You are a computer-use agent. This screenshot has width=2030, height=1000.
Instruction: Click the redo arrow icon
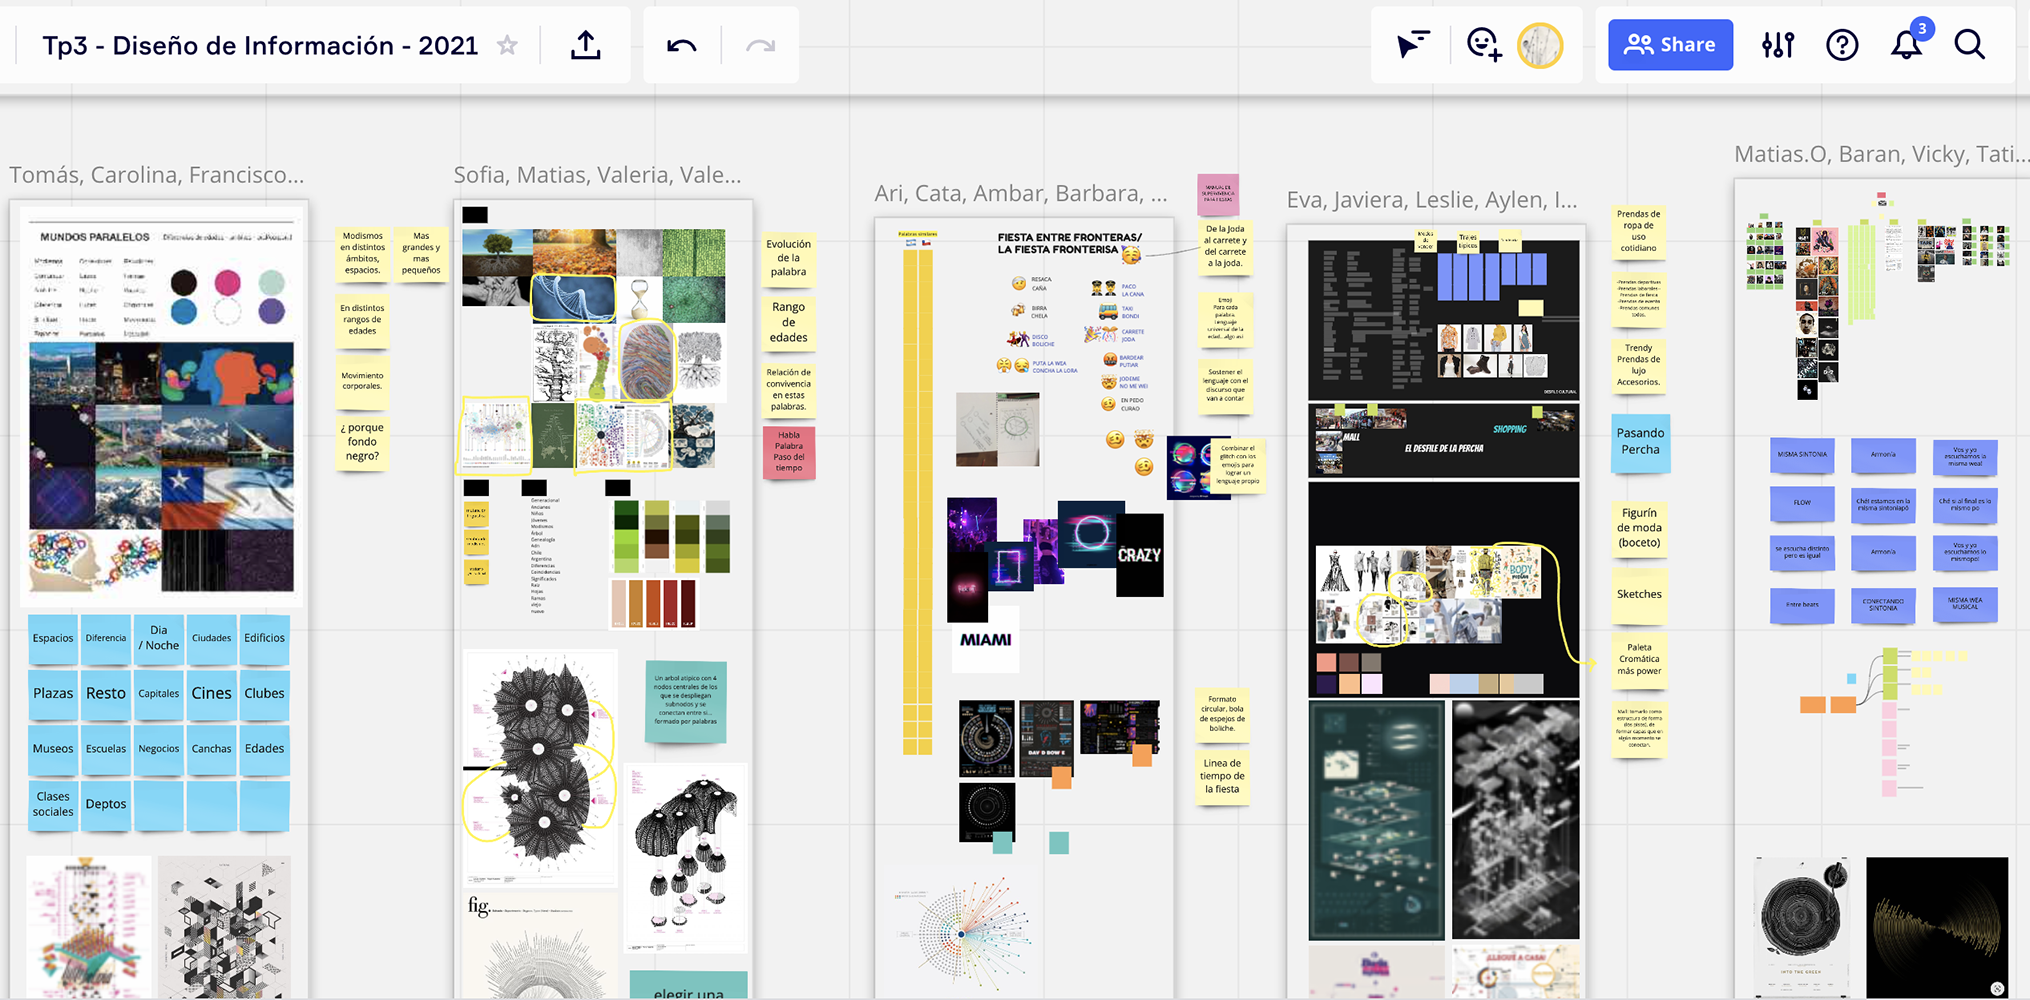click(760, 46)
